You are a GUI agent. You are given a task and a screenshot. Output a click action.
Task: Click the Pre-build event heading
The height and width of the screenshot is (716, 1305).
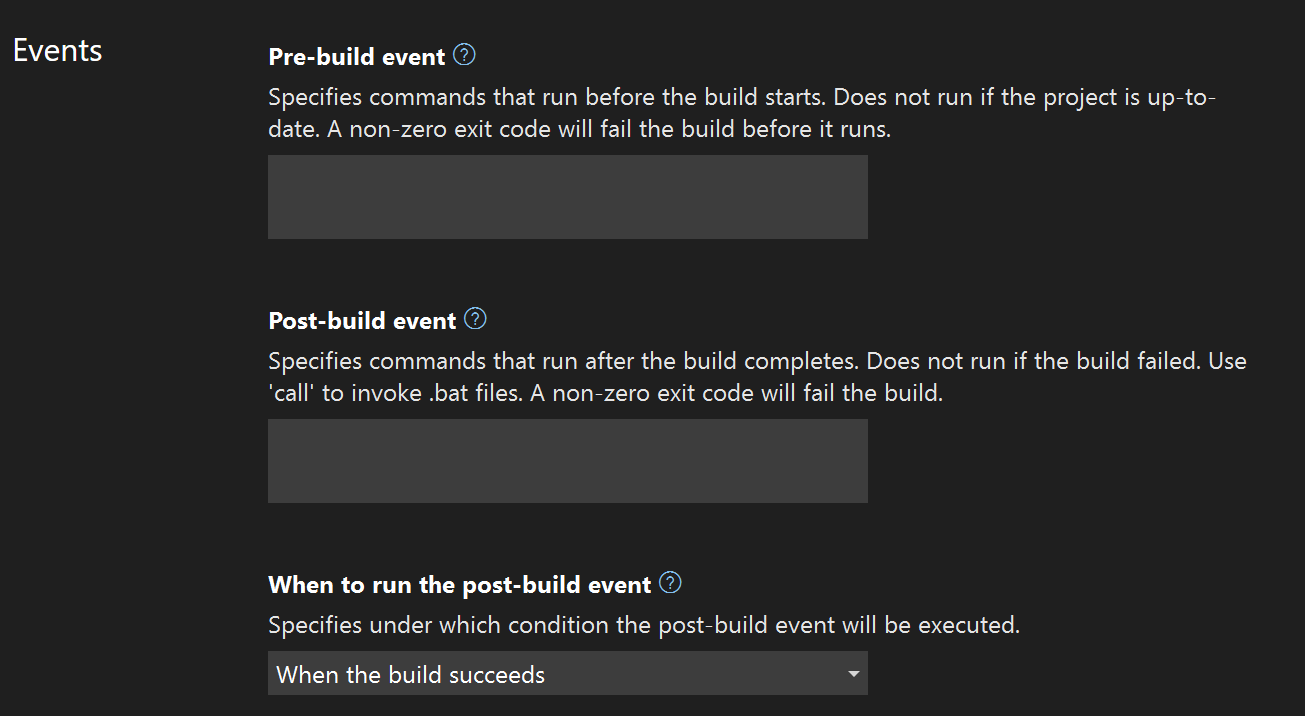(x=355, y=56)
